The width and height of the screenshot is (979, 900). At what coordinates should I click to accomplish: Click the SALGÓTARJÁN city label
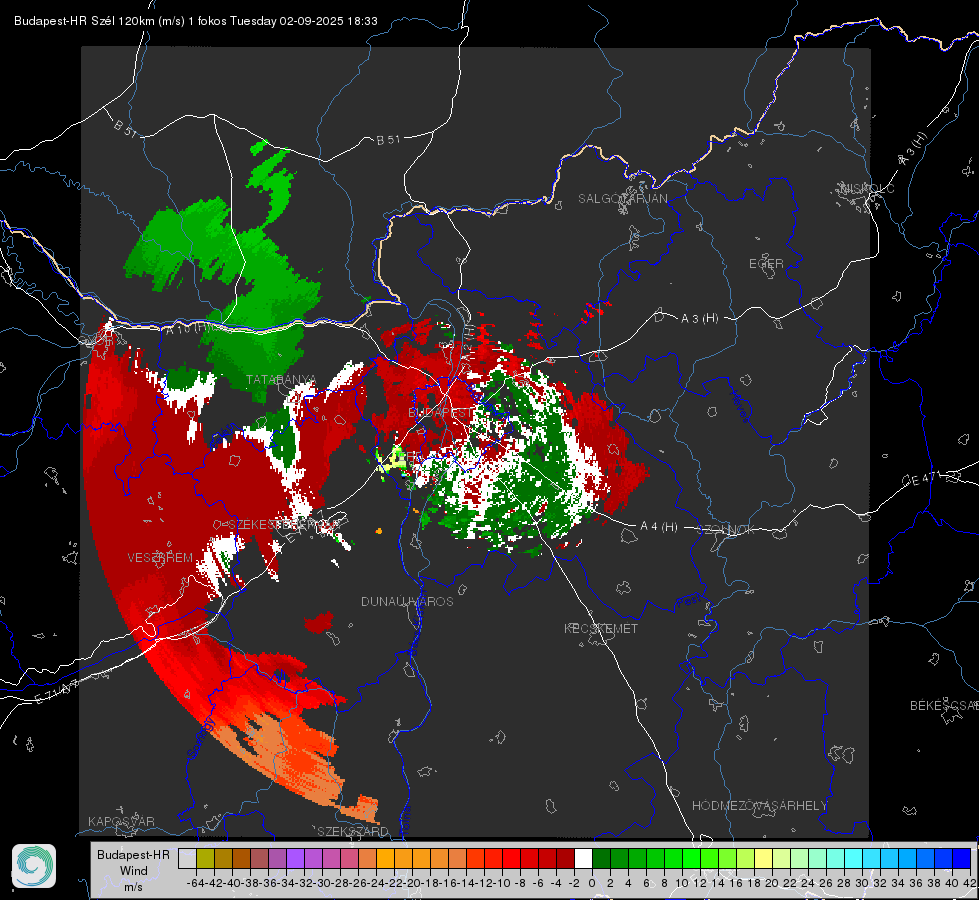(622, 199)
